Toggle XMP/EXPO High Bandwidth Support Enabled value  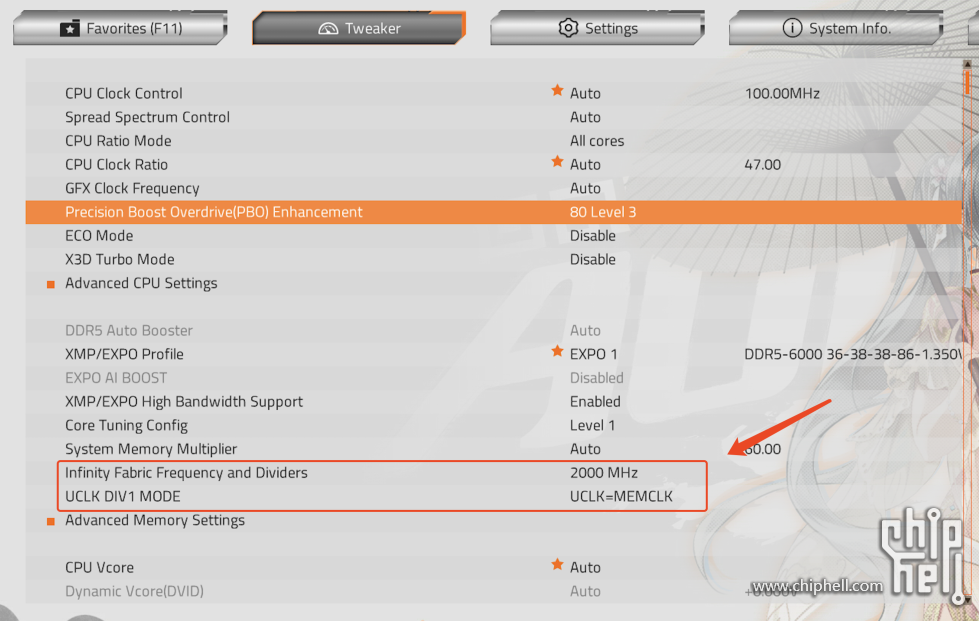coord(595,402)
